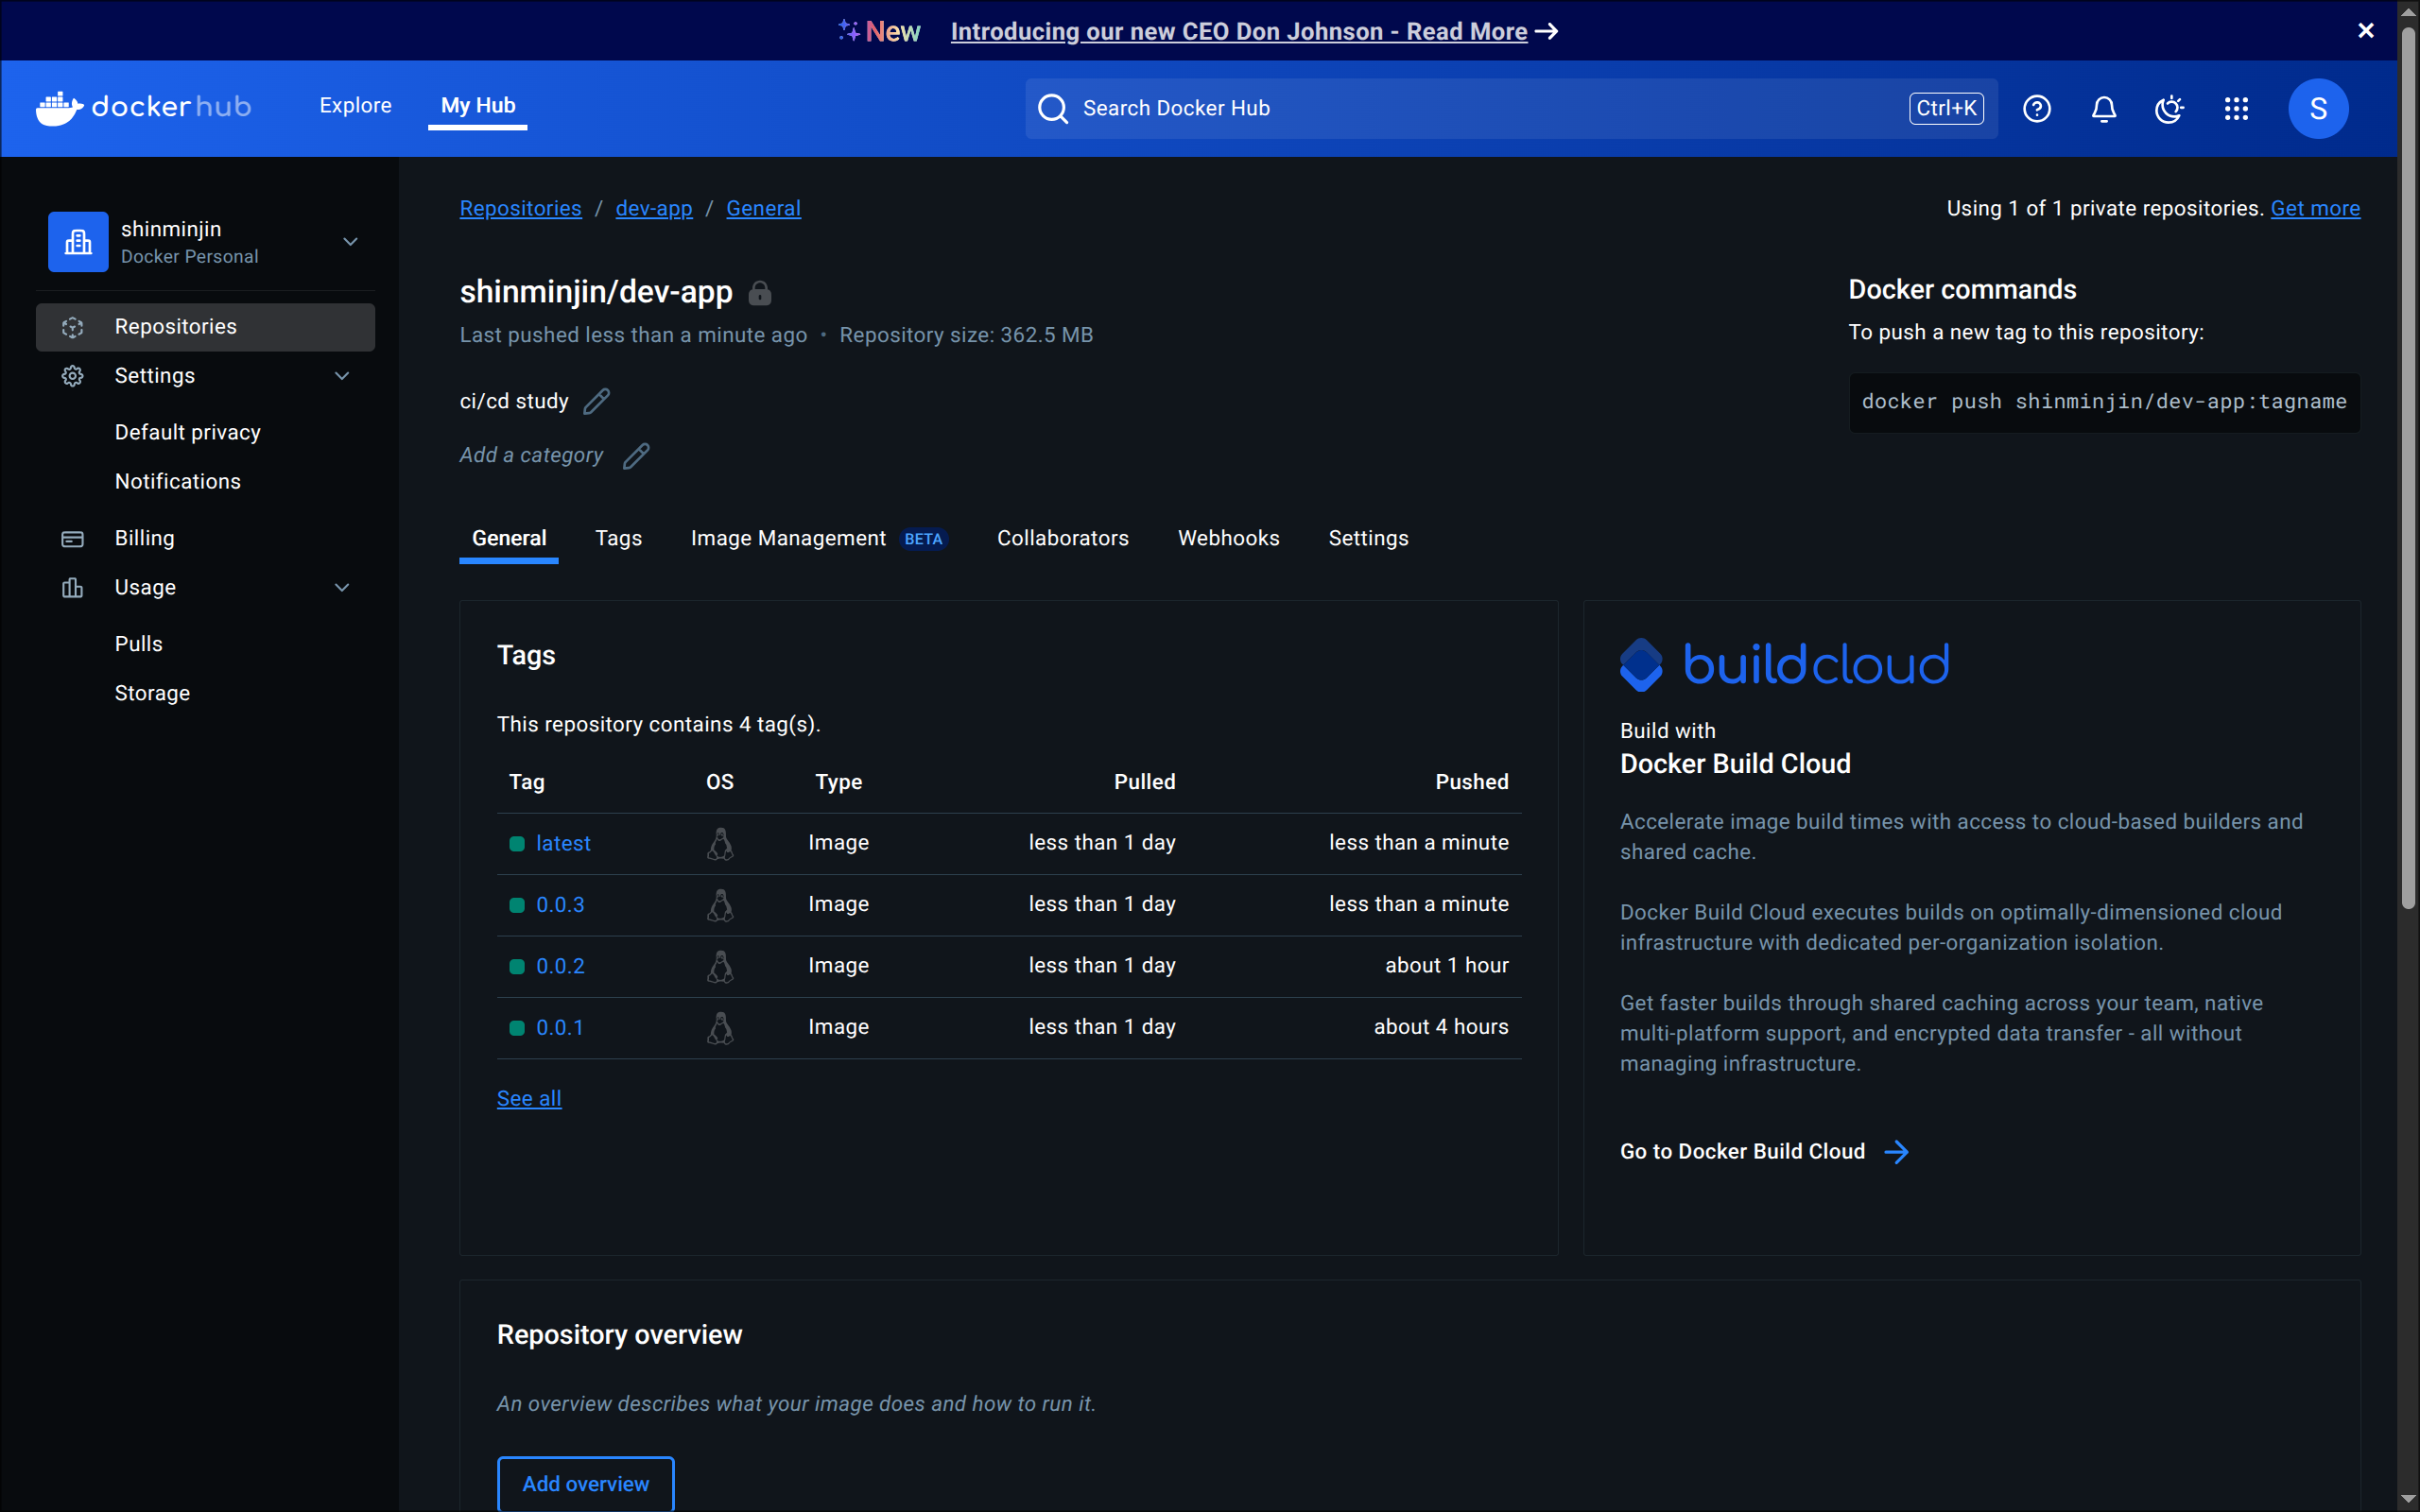The width and height of the screenshot is (2420, 1512).
Task: Open the S user avatar menu
Action: (2318, 108)
